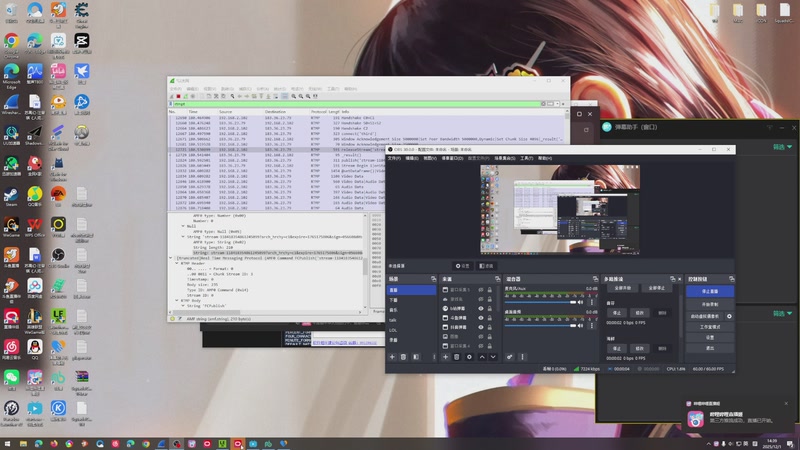Go forward in Wireshark packet history
The height and width of the screenshot is (450, 800).
pyautogui.click(x=247, y=96)
